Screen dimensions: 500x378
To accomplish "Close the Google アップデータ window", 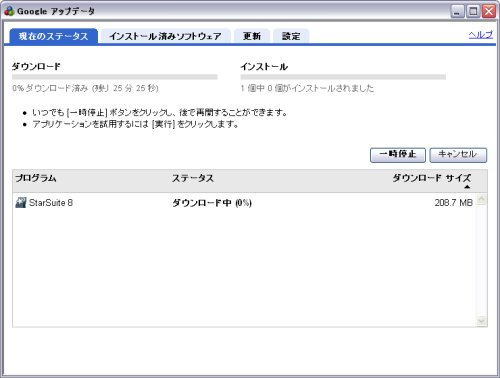I will coord(489,11).
